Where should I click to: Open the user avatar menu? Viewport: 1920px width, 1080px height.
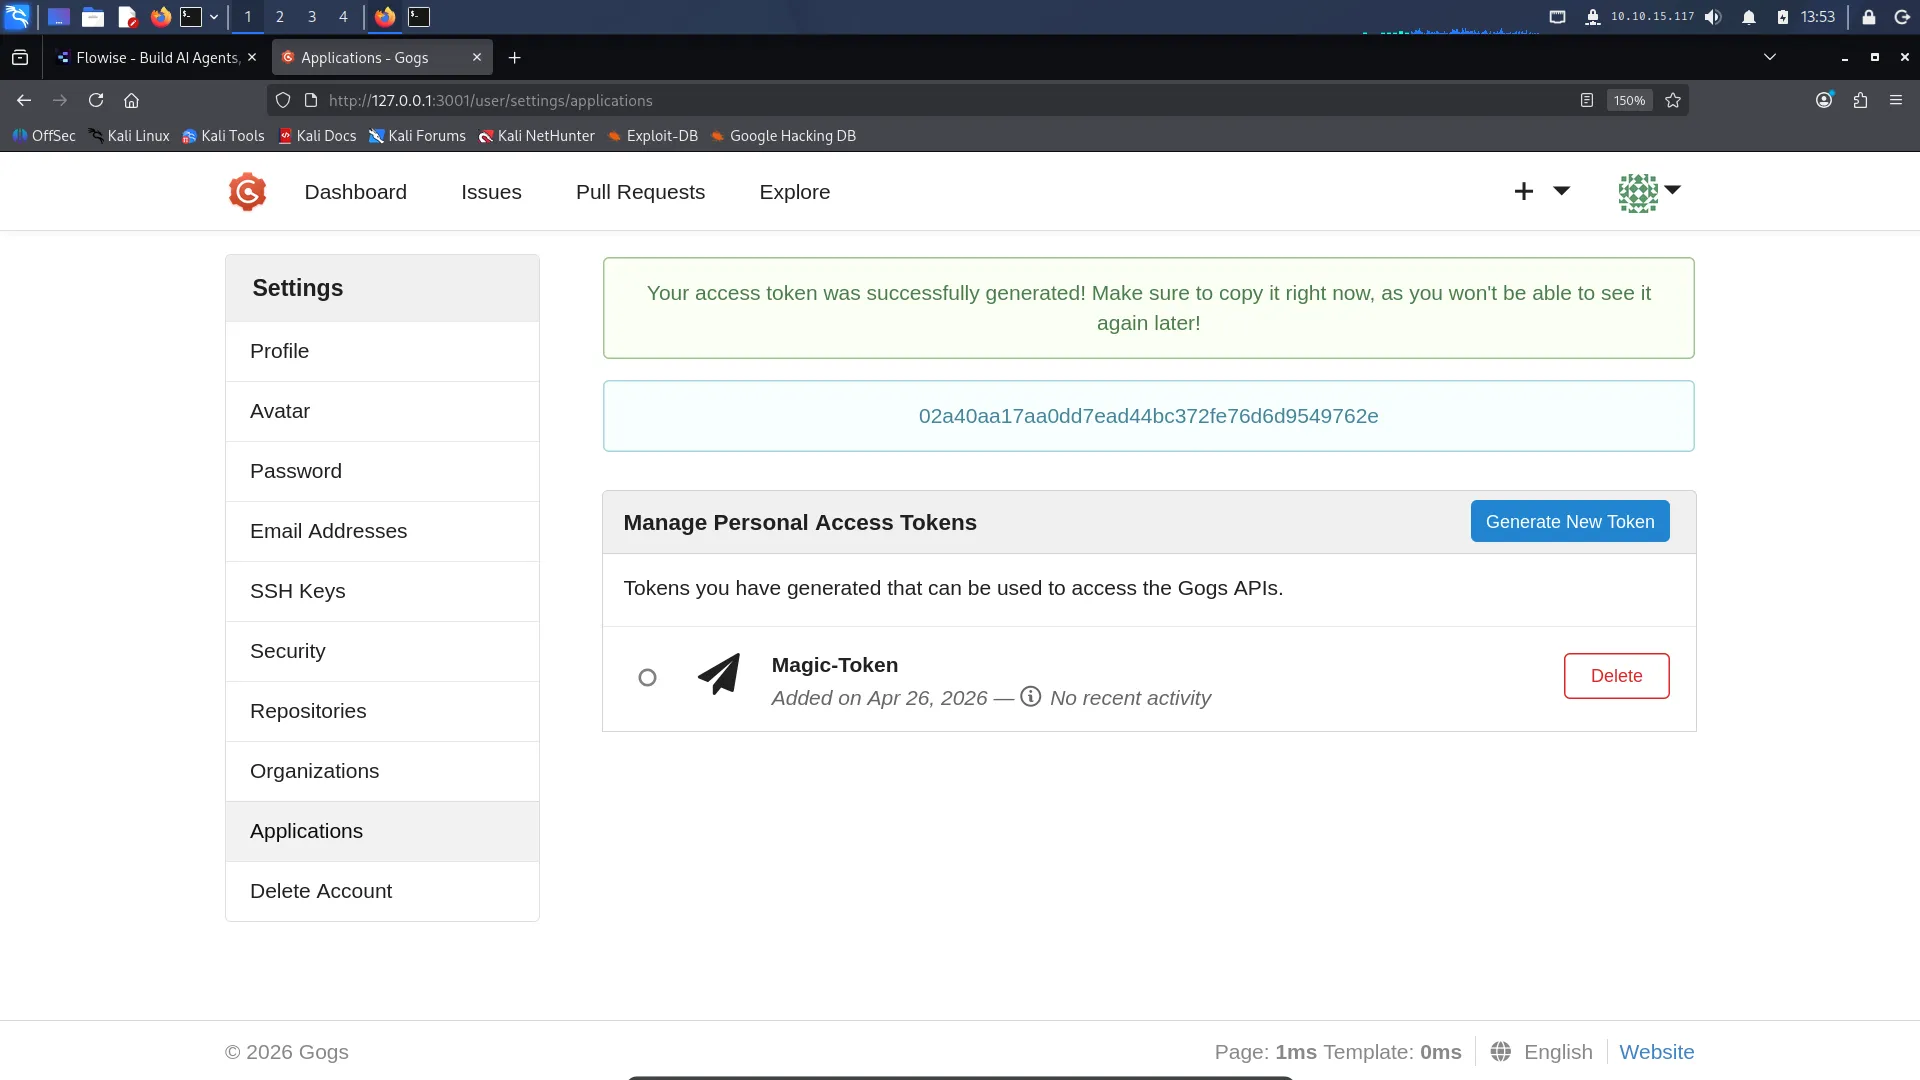click(1649, 192)
